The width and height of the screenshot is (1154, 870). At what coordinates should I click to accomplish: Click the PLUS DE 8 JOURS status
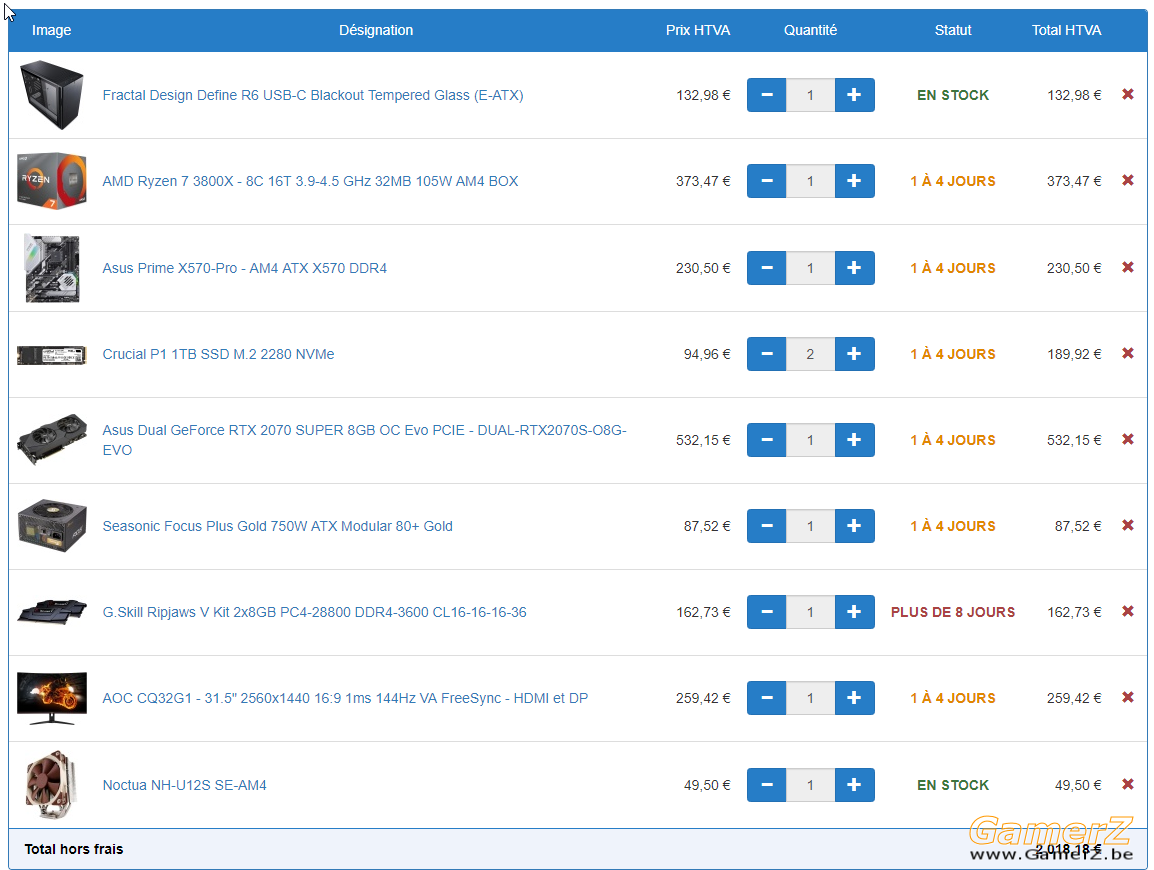953,612
